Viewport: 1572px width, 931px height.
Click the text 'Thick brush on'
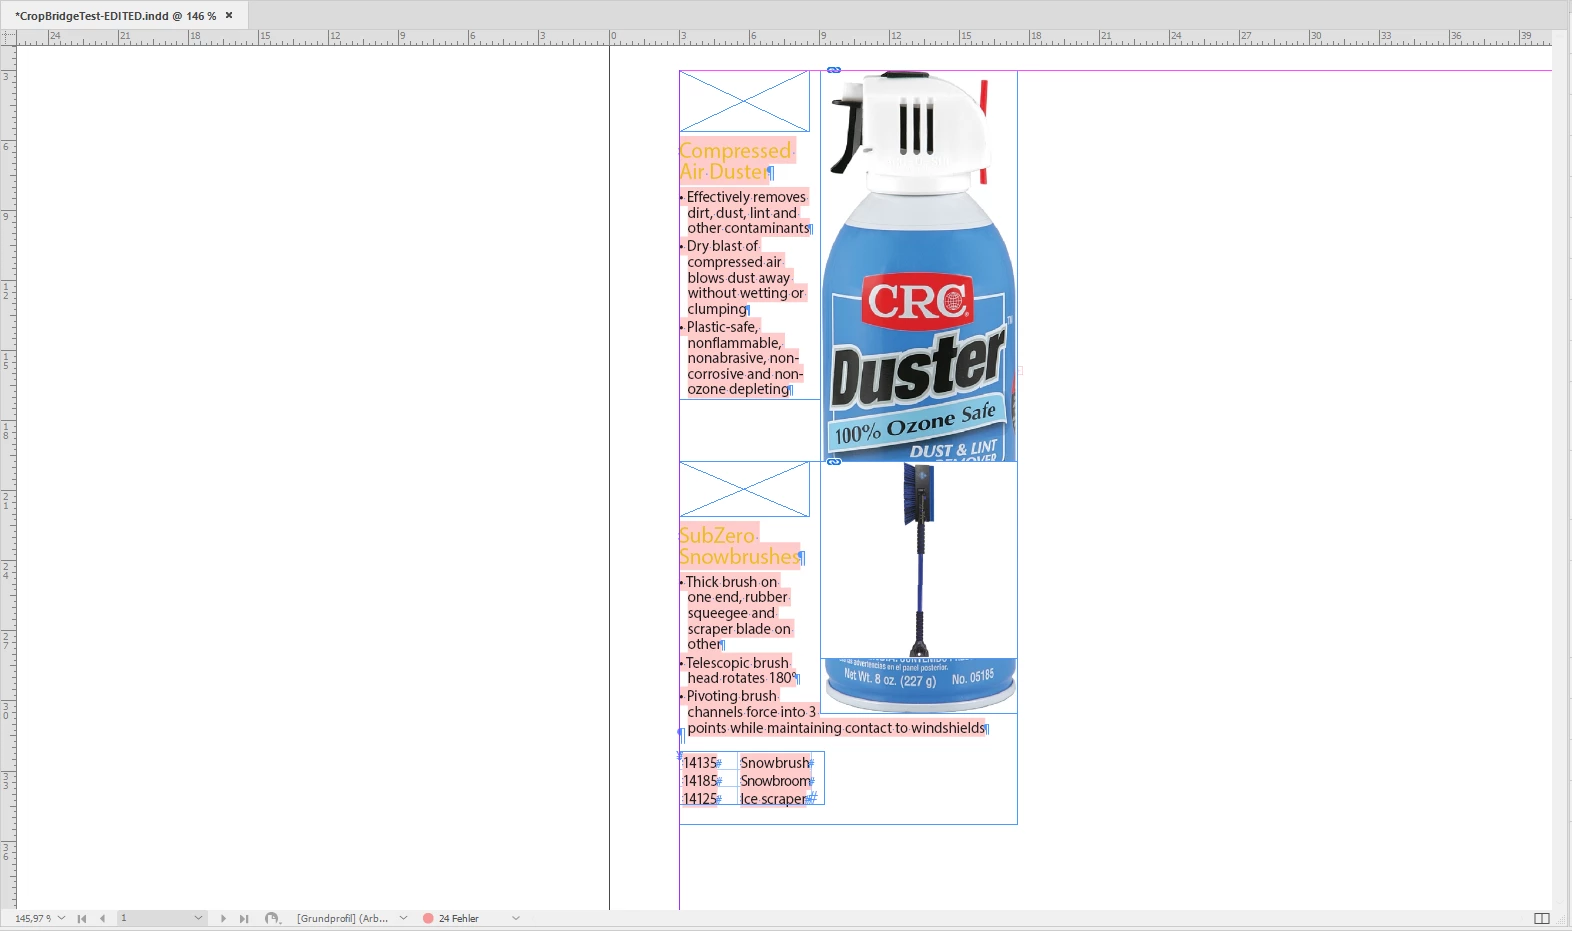pyautogui.click(x=731, y=582)
